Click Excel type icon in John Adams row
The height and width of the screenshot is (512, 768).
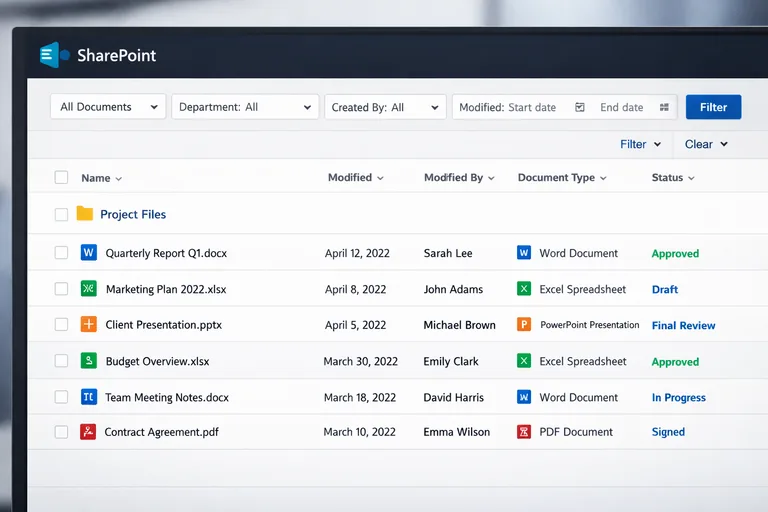524,289
